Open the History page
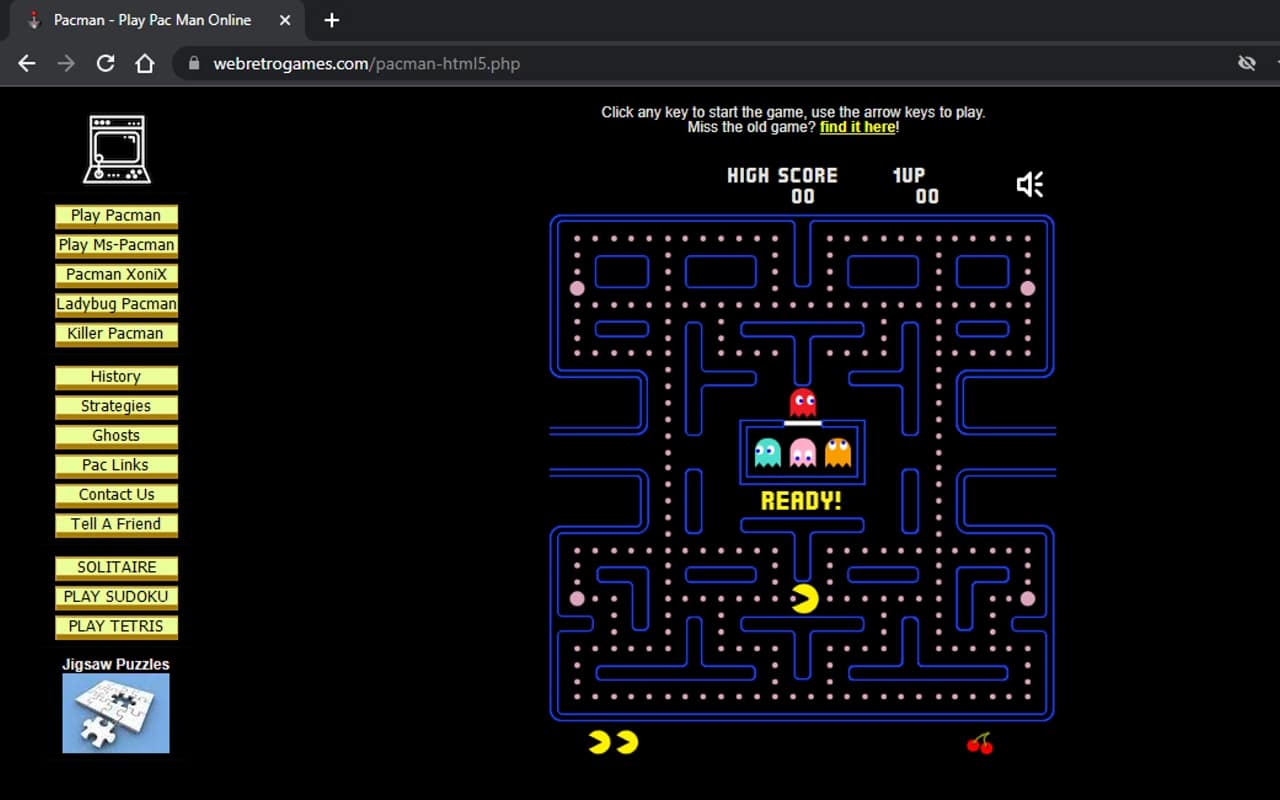The image size is (1280, 800). coord(116,377)
